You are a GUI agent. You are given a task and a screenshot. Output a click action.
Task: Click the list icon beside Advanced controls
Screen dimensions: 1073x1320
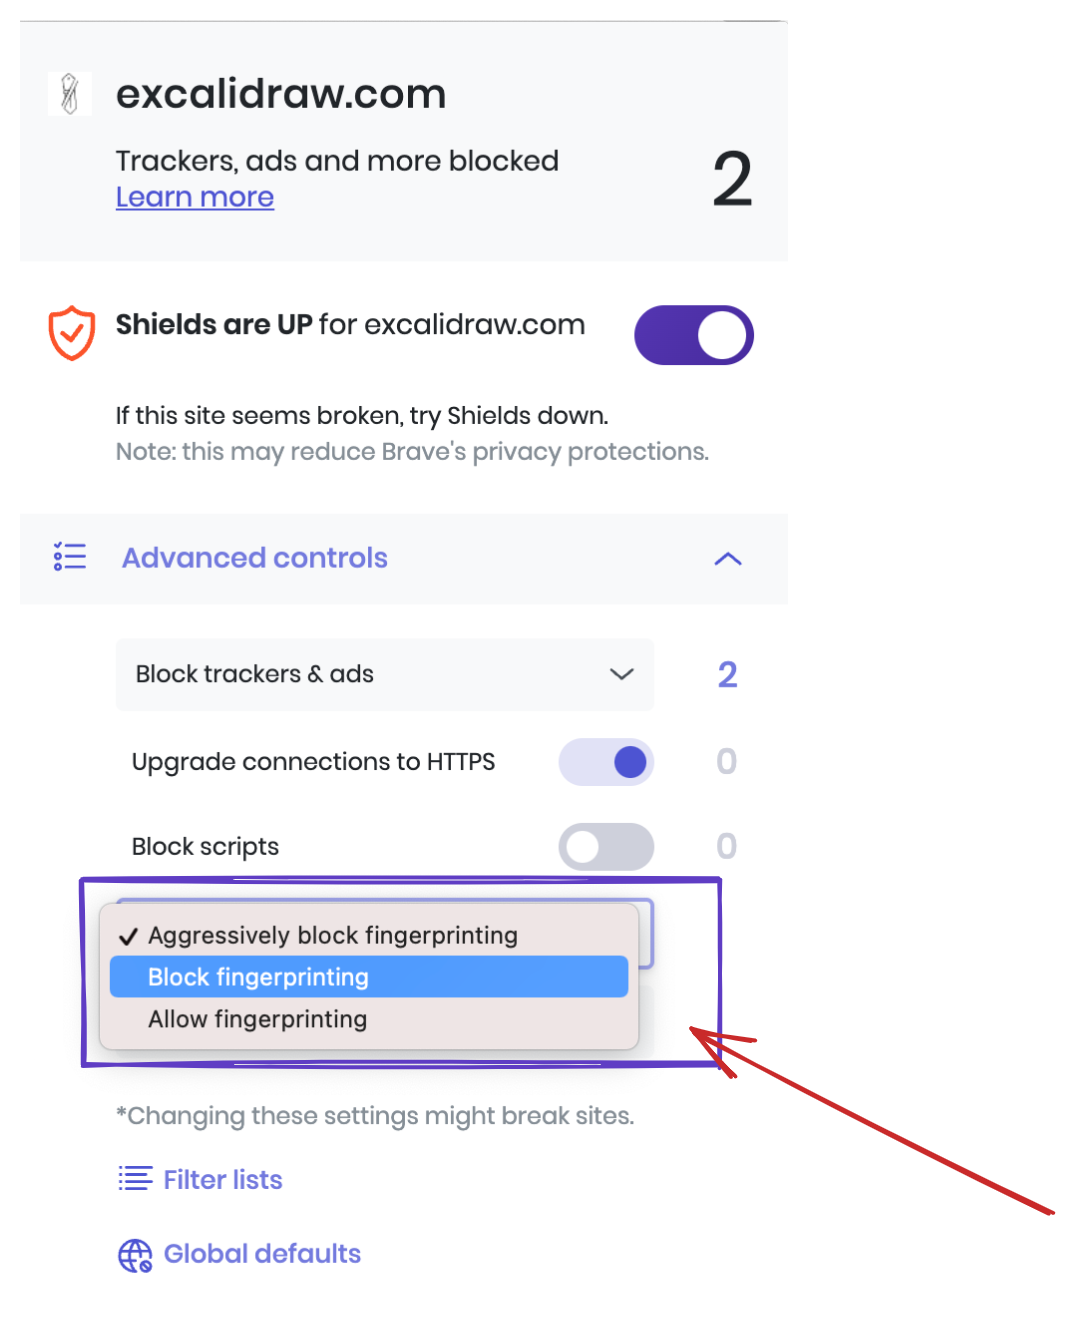(69, 557)
